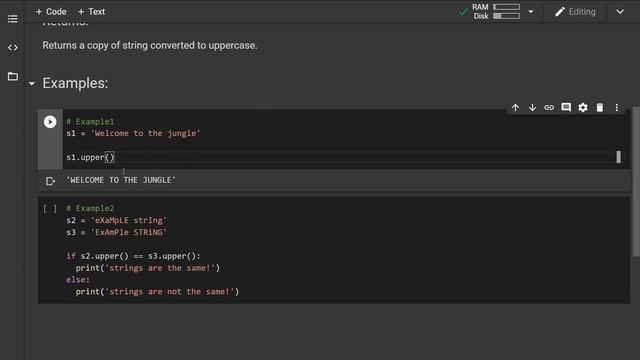Click the 'WELCOME TO THE JUNGLE' output text
640x360 pixels.
click(x=121, y=180)
